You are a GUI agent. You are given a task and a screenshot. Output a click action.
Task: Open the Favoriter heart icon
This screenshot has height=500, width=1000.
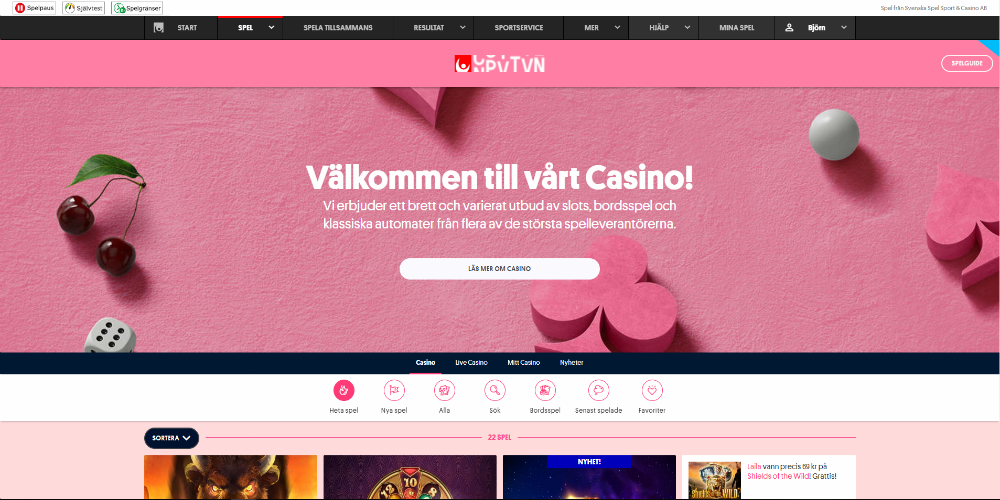[652, 390]
